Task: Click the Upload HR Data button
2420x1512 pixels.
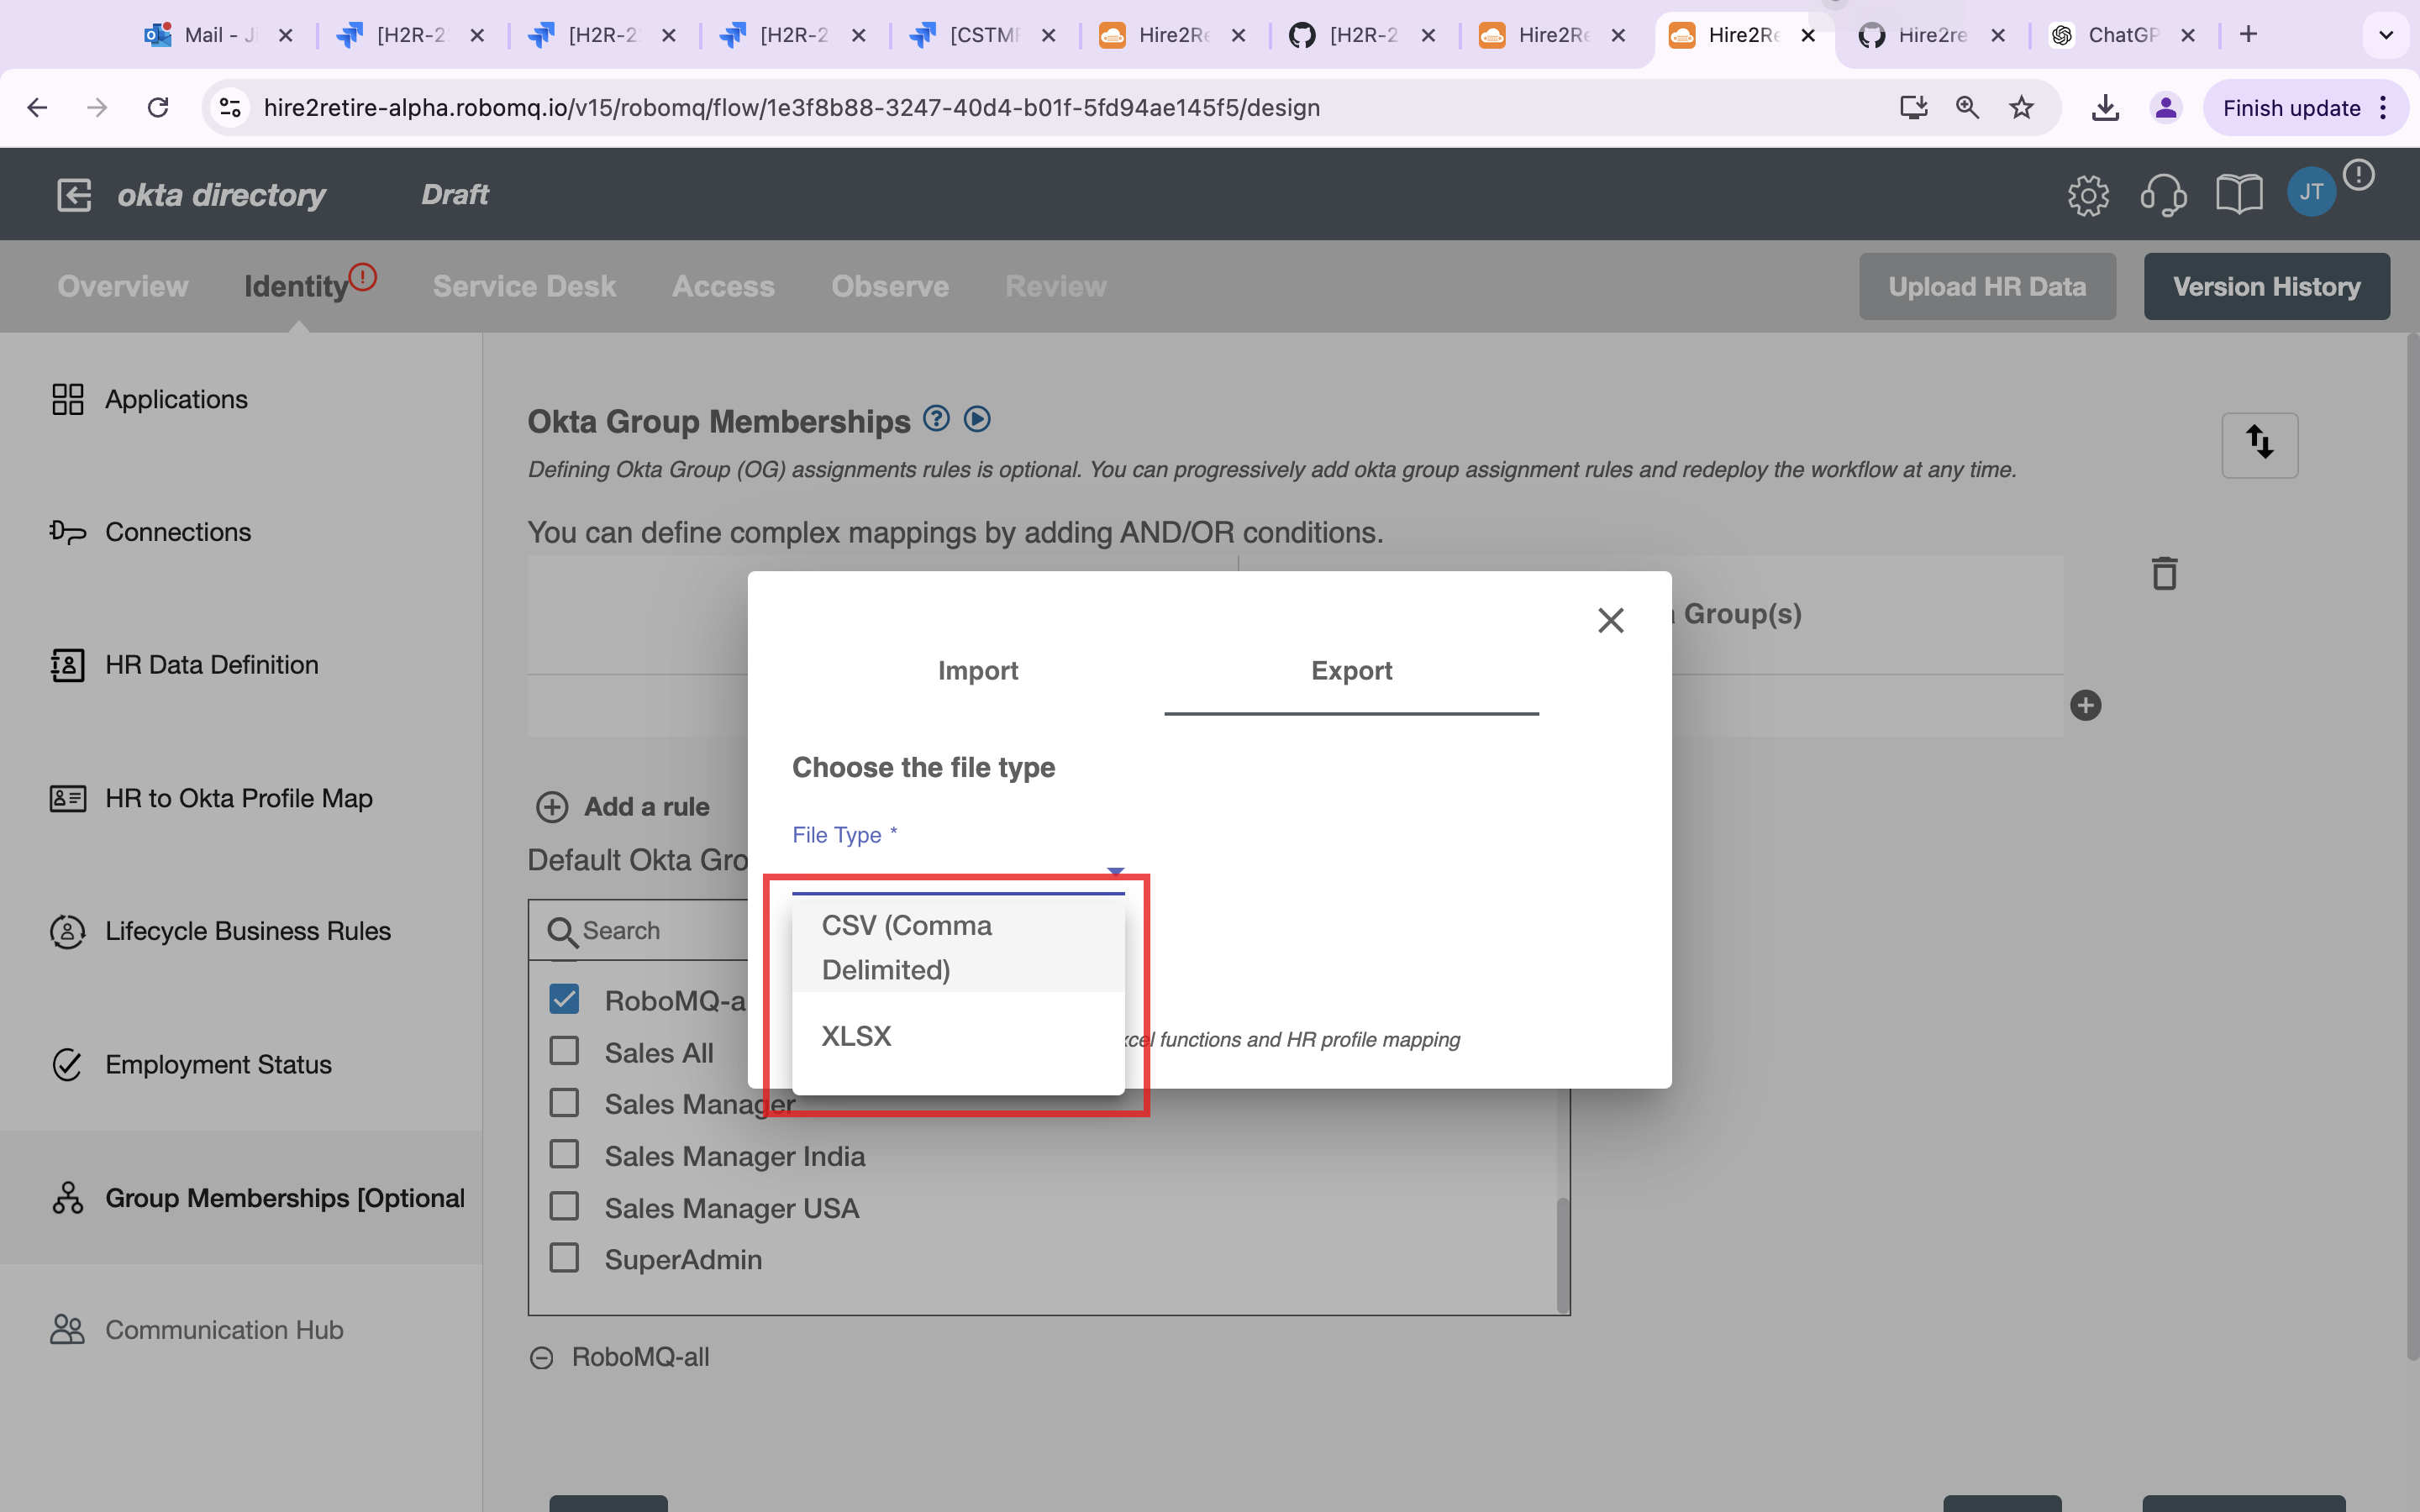Action: tap(1988, 287)
